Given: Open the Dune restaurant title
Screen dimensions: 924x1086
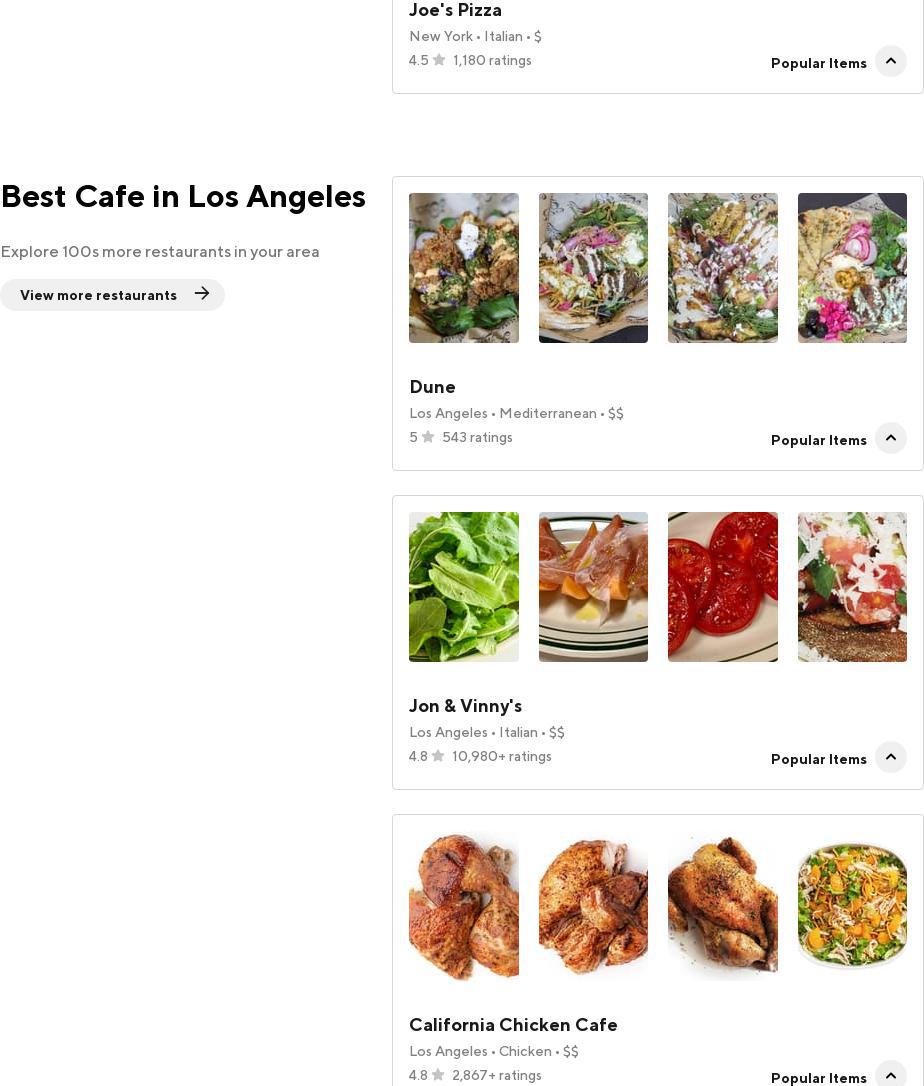Looking at the screenshot, I should pos(432,387).
